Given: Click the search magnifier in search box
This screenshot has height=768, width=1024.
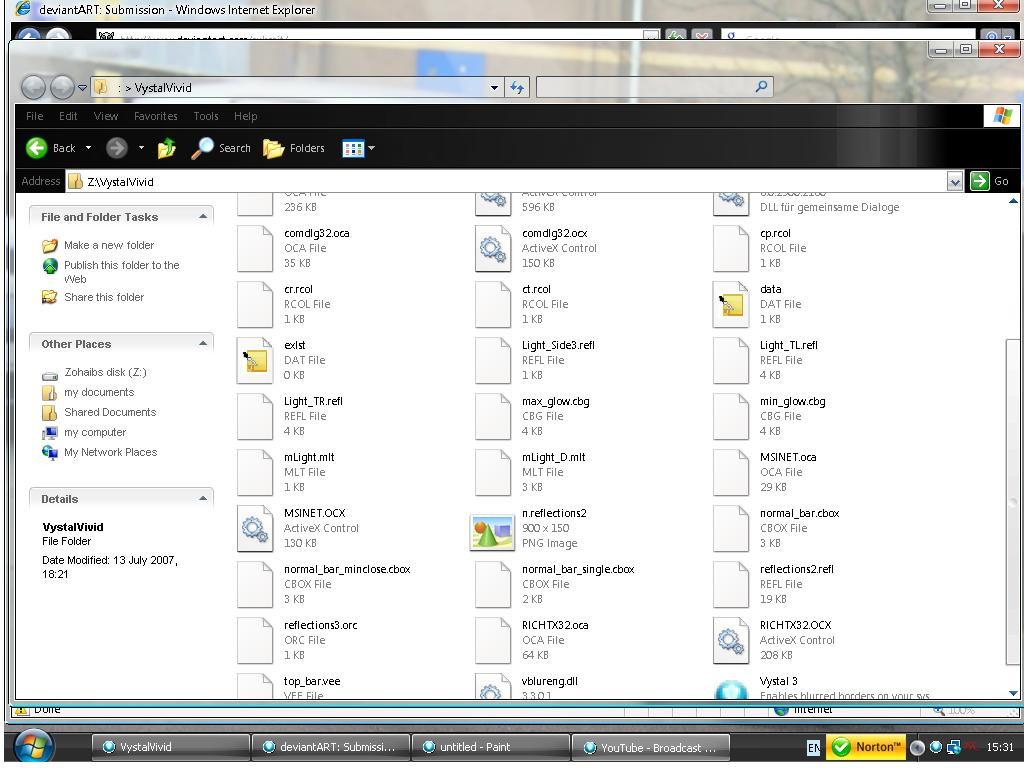Looking at the screenshot, I should 761,86.
